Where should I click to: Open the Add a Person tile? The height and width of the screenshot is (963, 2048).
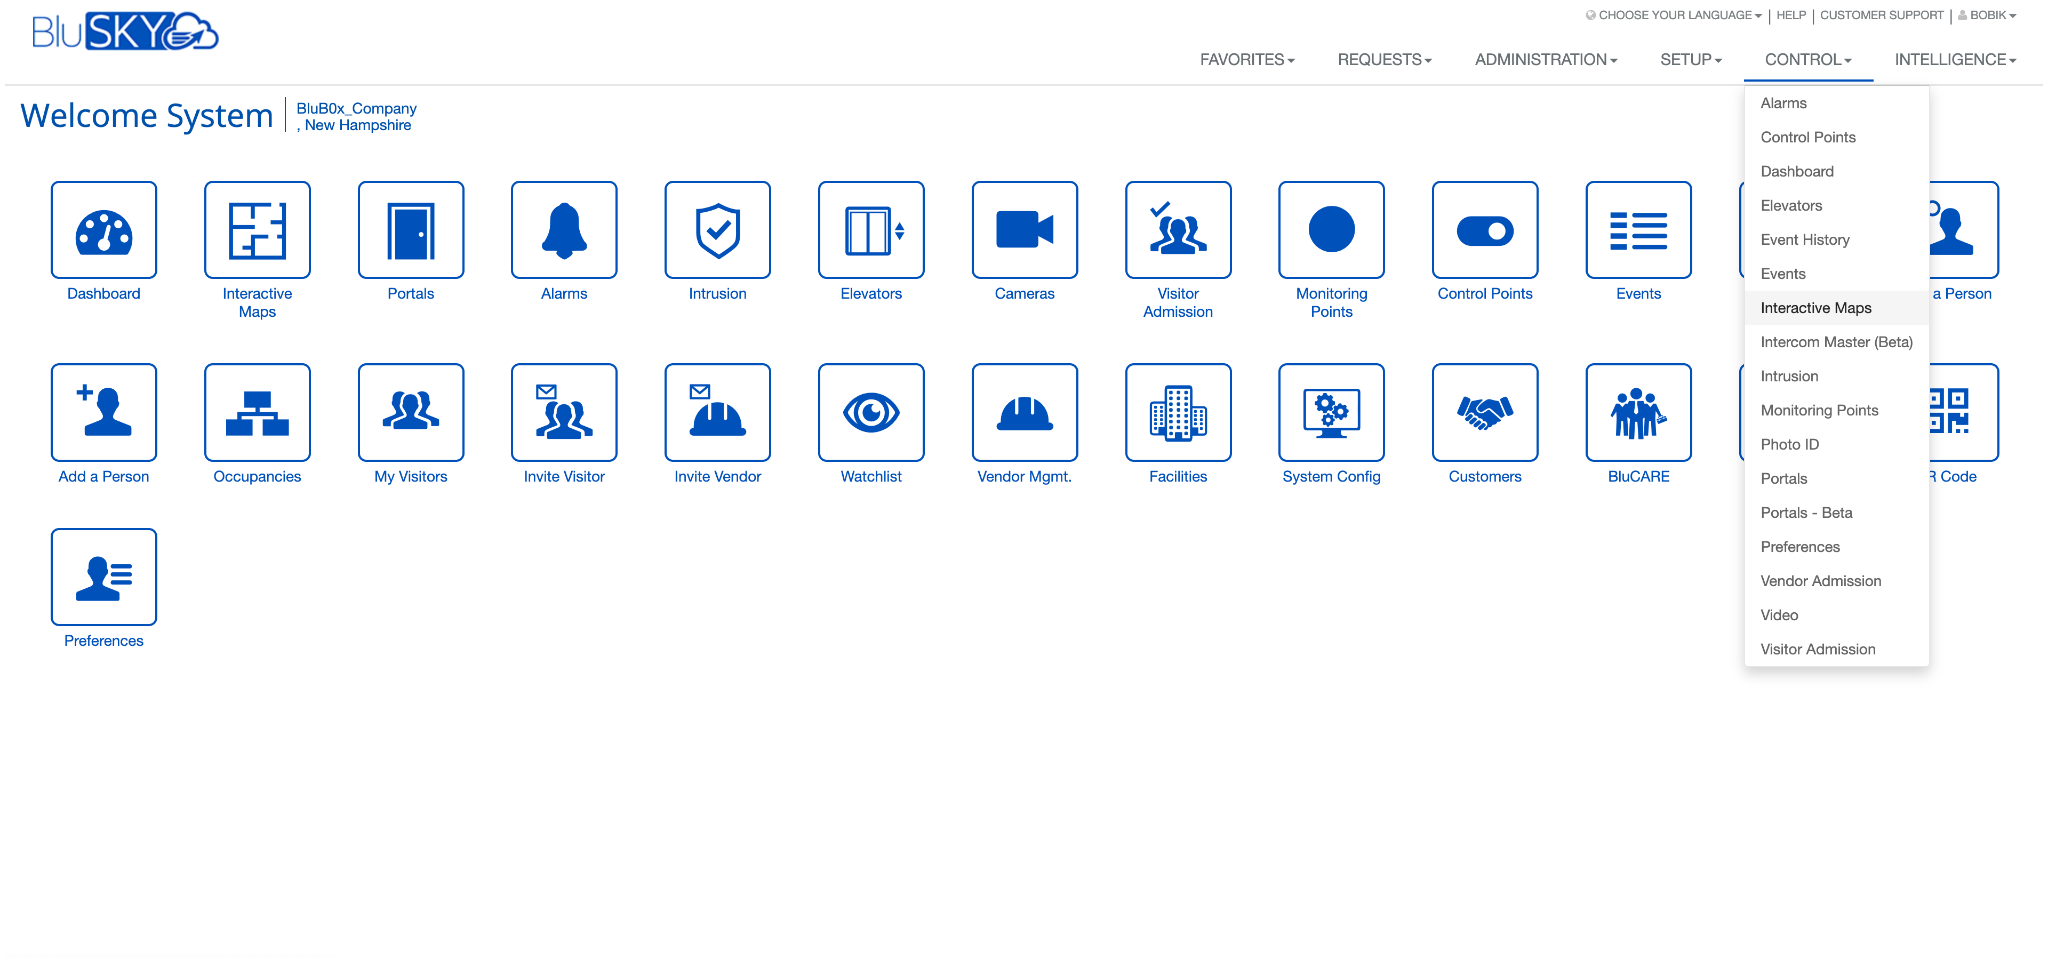[103, 412]
